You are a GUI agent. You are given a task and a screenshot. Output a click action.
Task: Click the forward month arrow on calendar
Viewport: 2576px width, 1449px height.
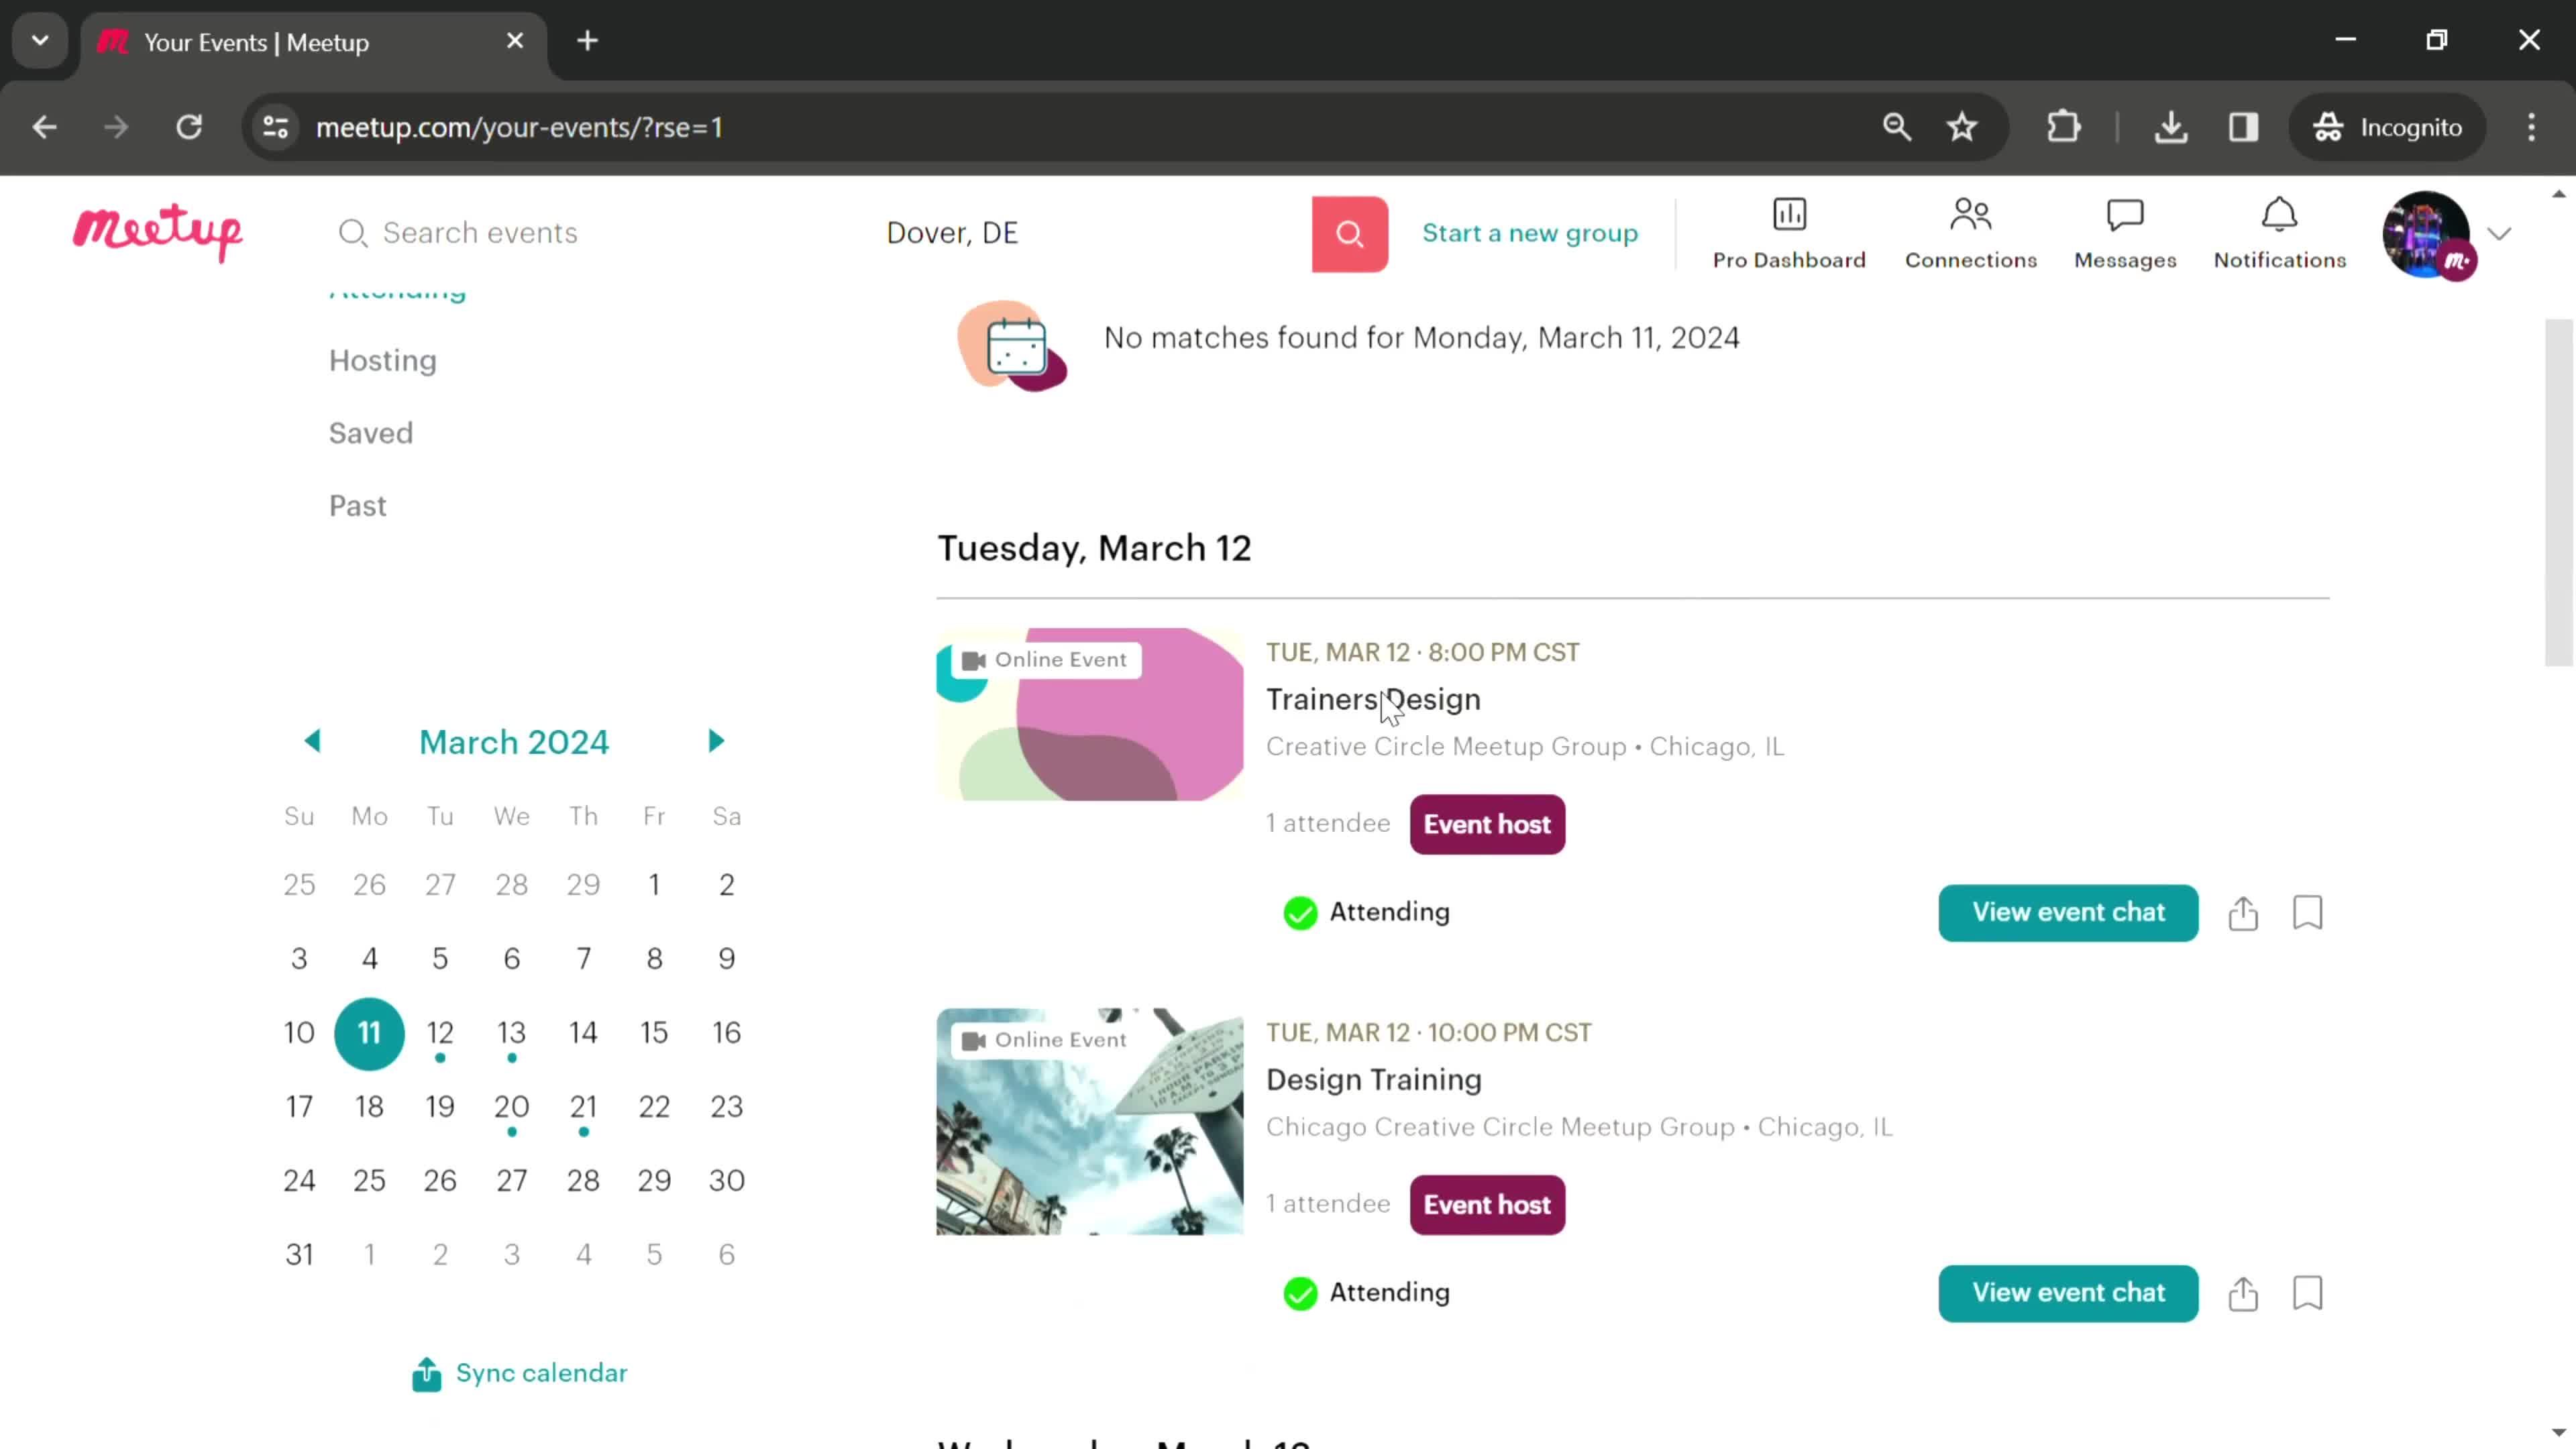point(716,741)
